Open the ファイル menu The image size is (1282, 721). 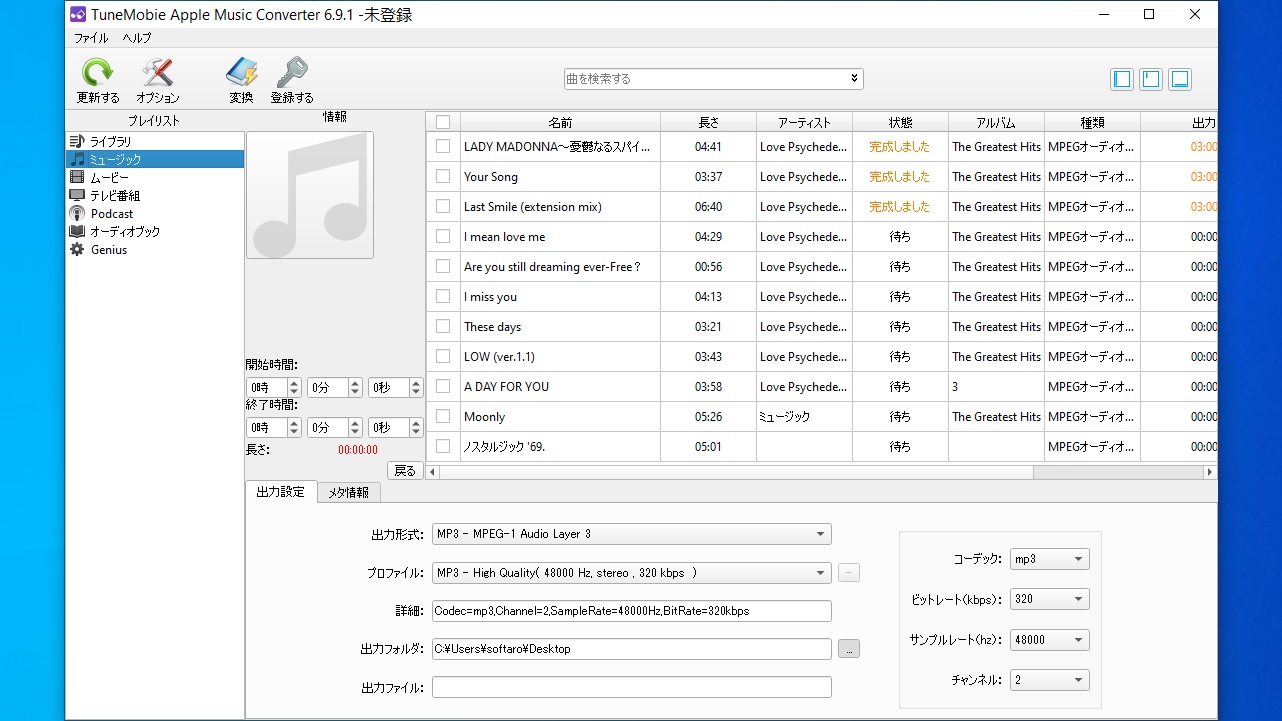click(91, 38)
